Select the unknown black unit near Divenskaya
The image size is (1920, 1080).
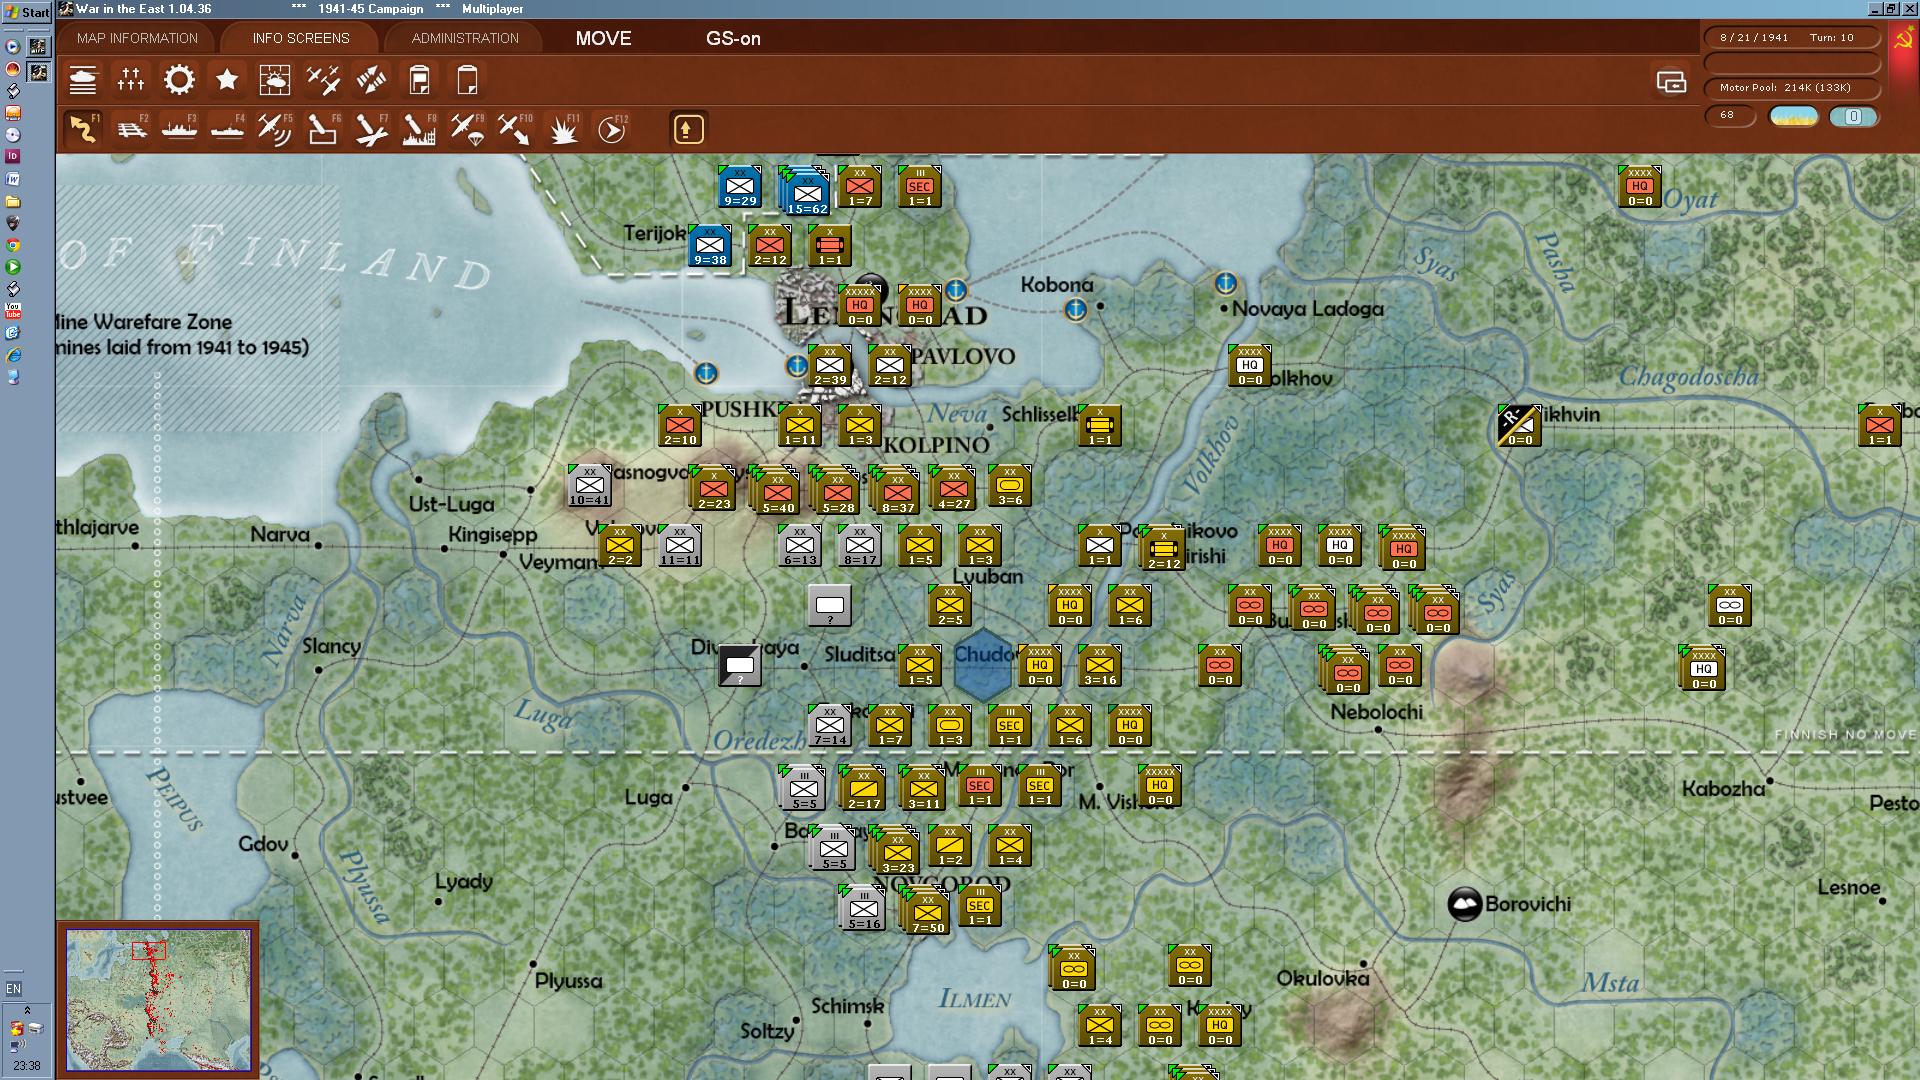(x=740, y=666)
